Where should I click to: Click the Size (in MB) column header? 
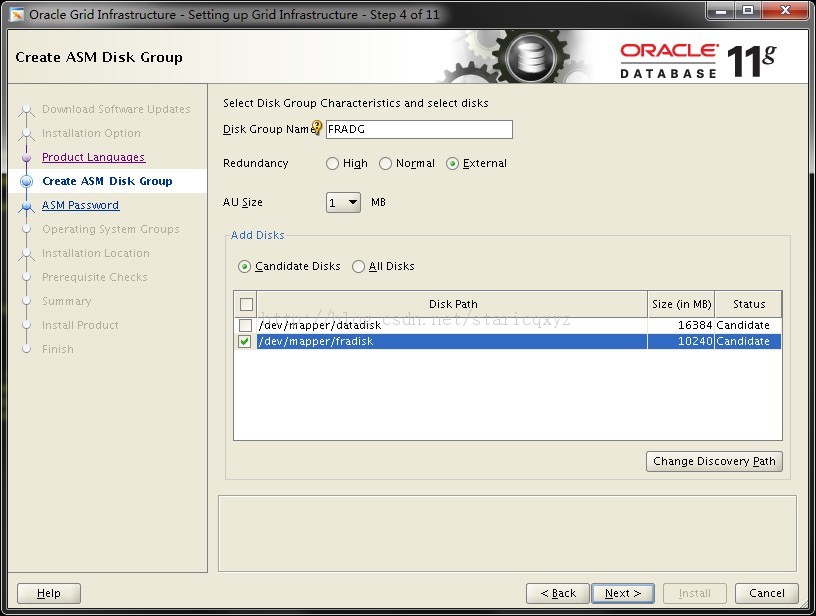tap(681, 304)
